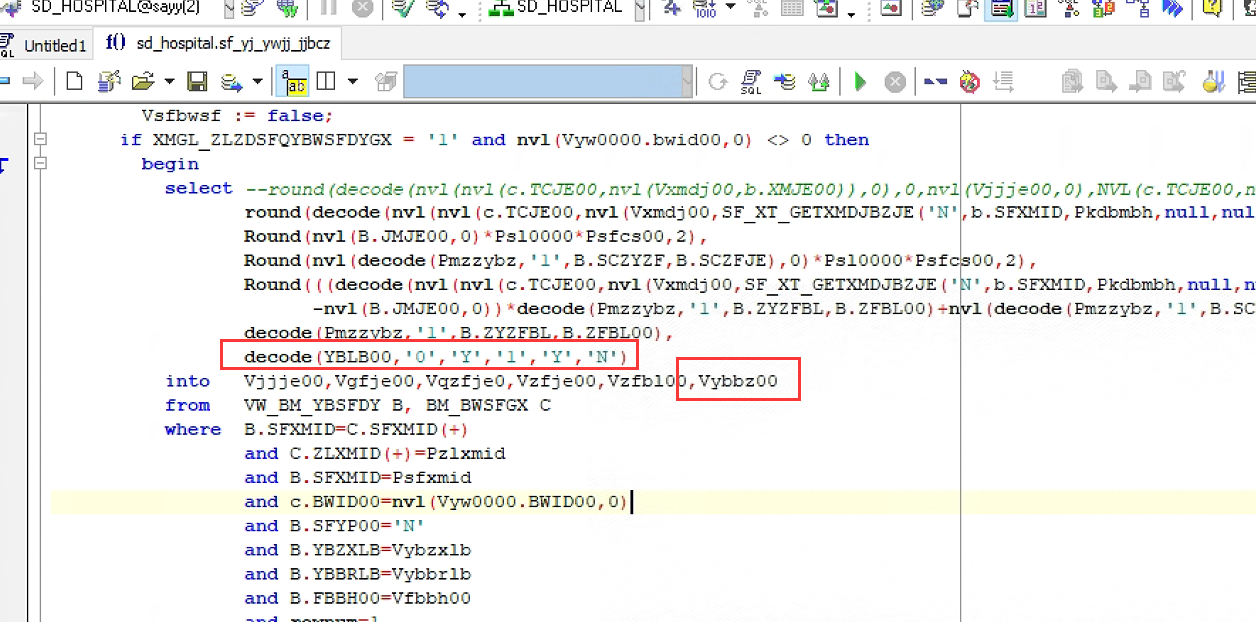Click the gray list-lines icon after the bug
This screenshot has width=1256, height=622.
[1003, 81]
